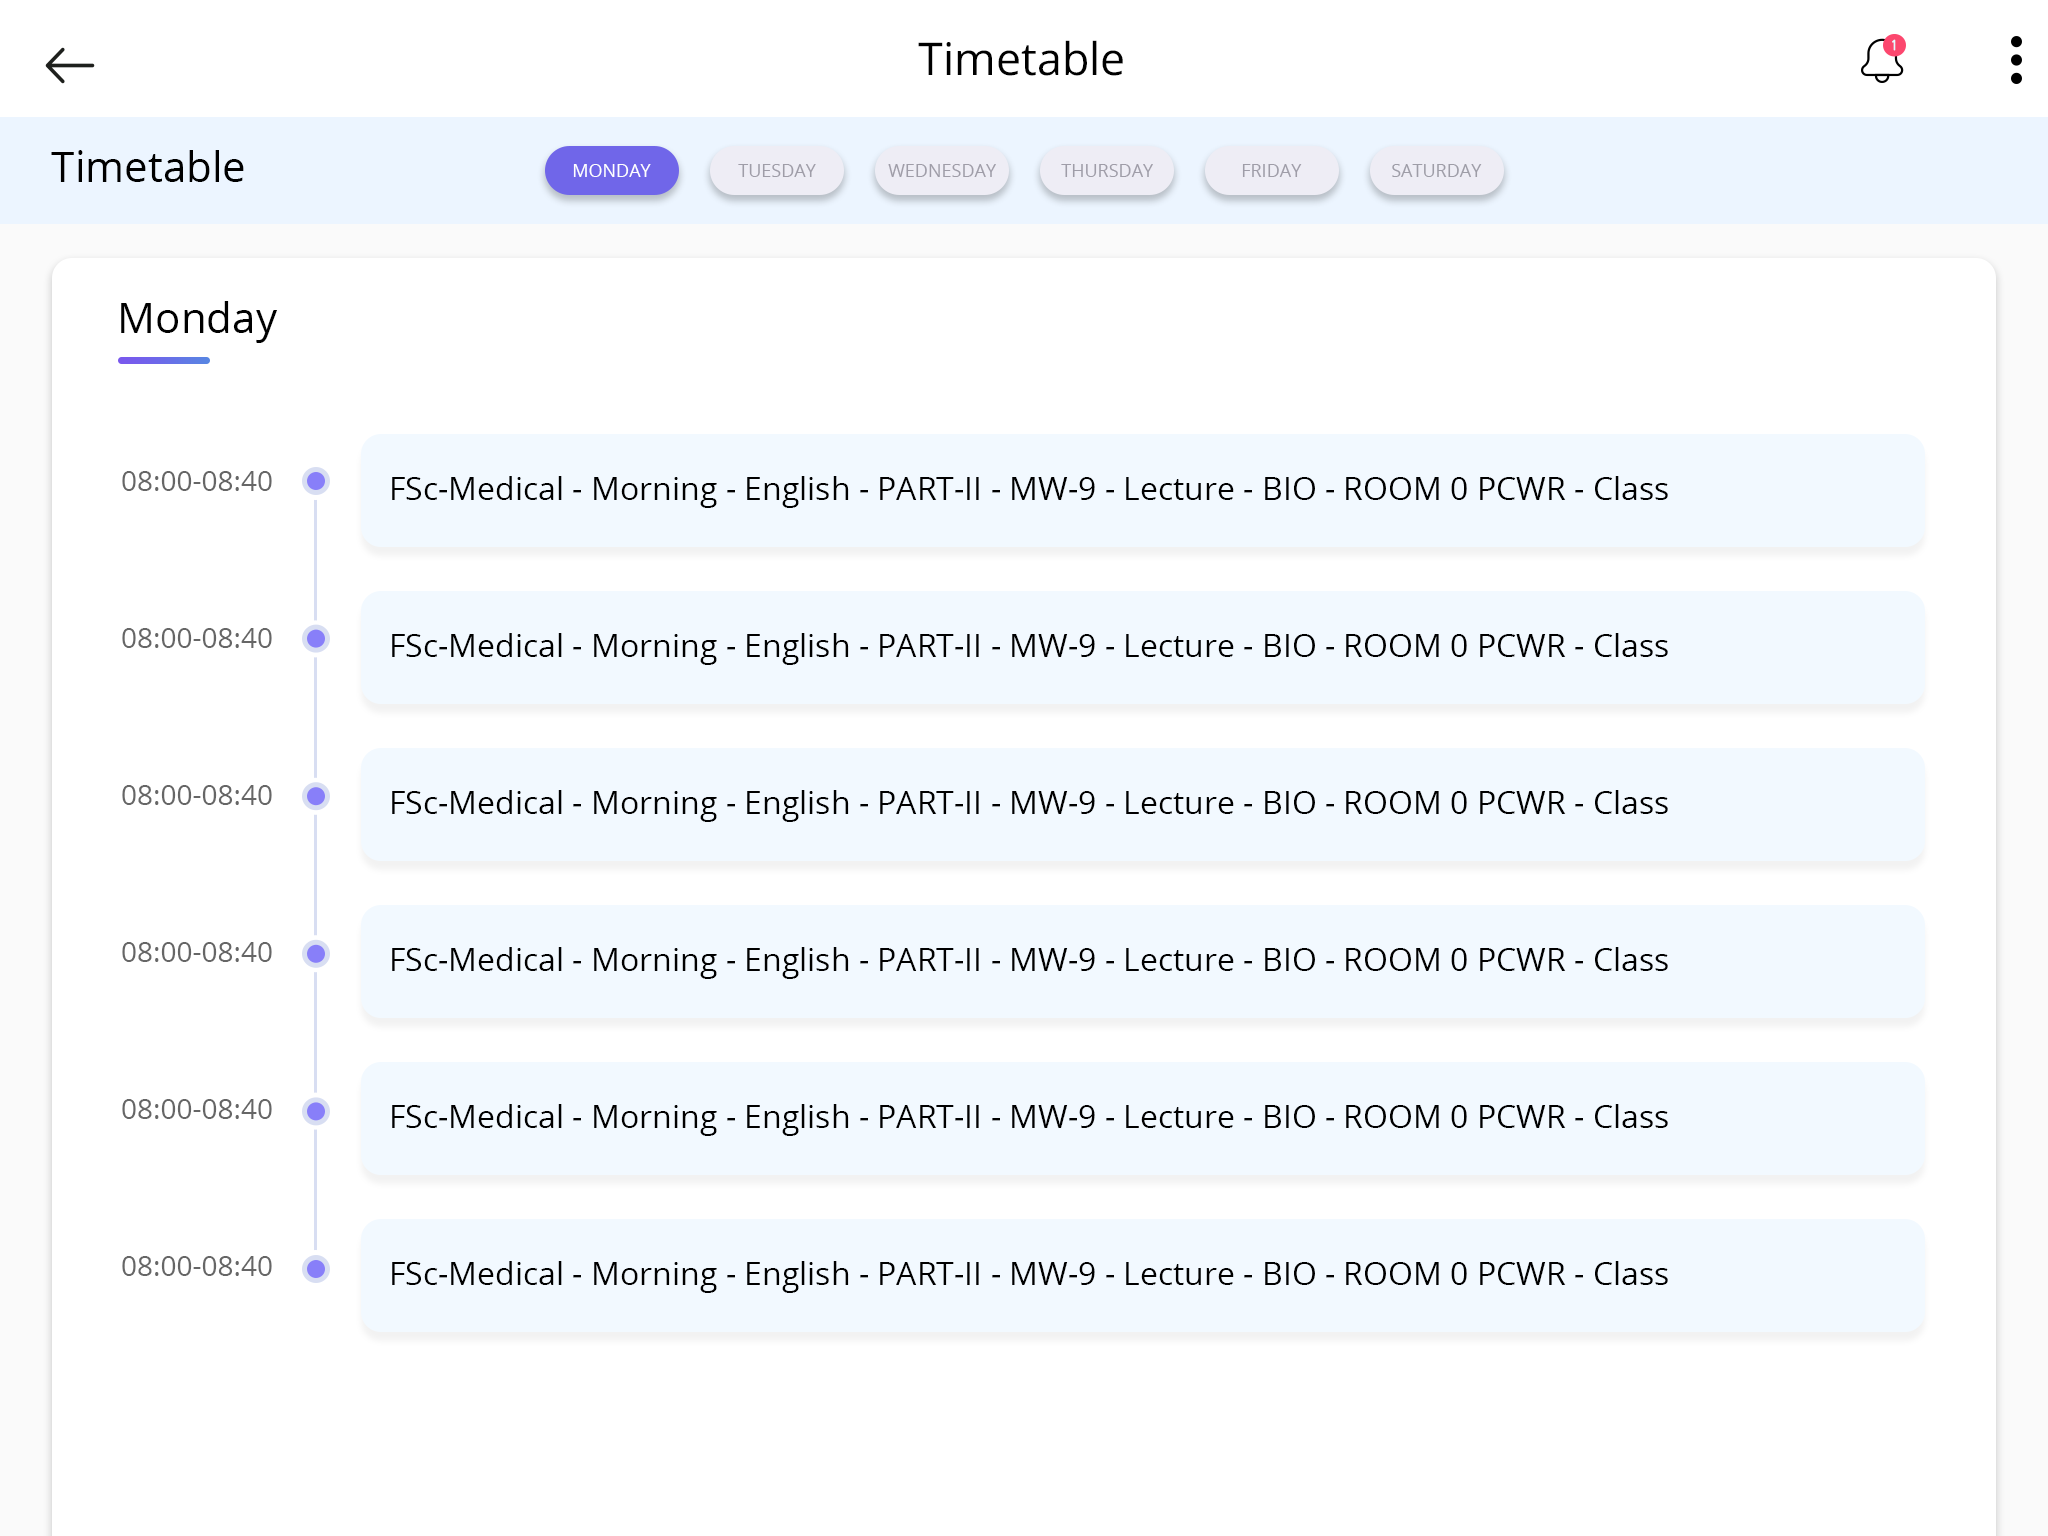Screen dimensions: 2048x1536
Task: Open the three-dot overflow menu
Action: click(x=2019, y=59)
